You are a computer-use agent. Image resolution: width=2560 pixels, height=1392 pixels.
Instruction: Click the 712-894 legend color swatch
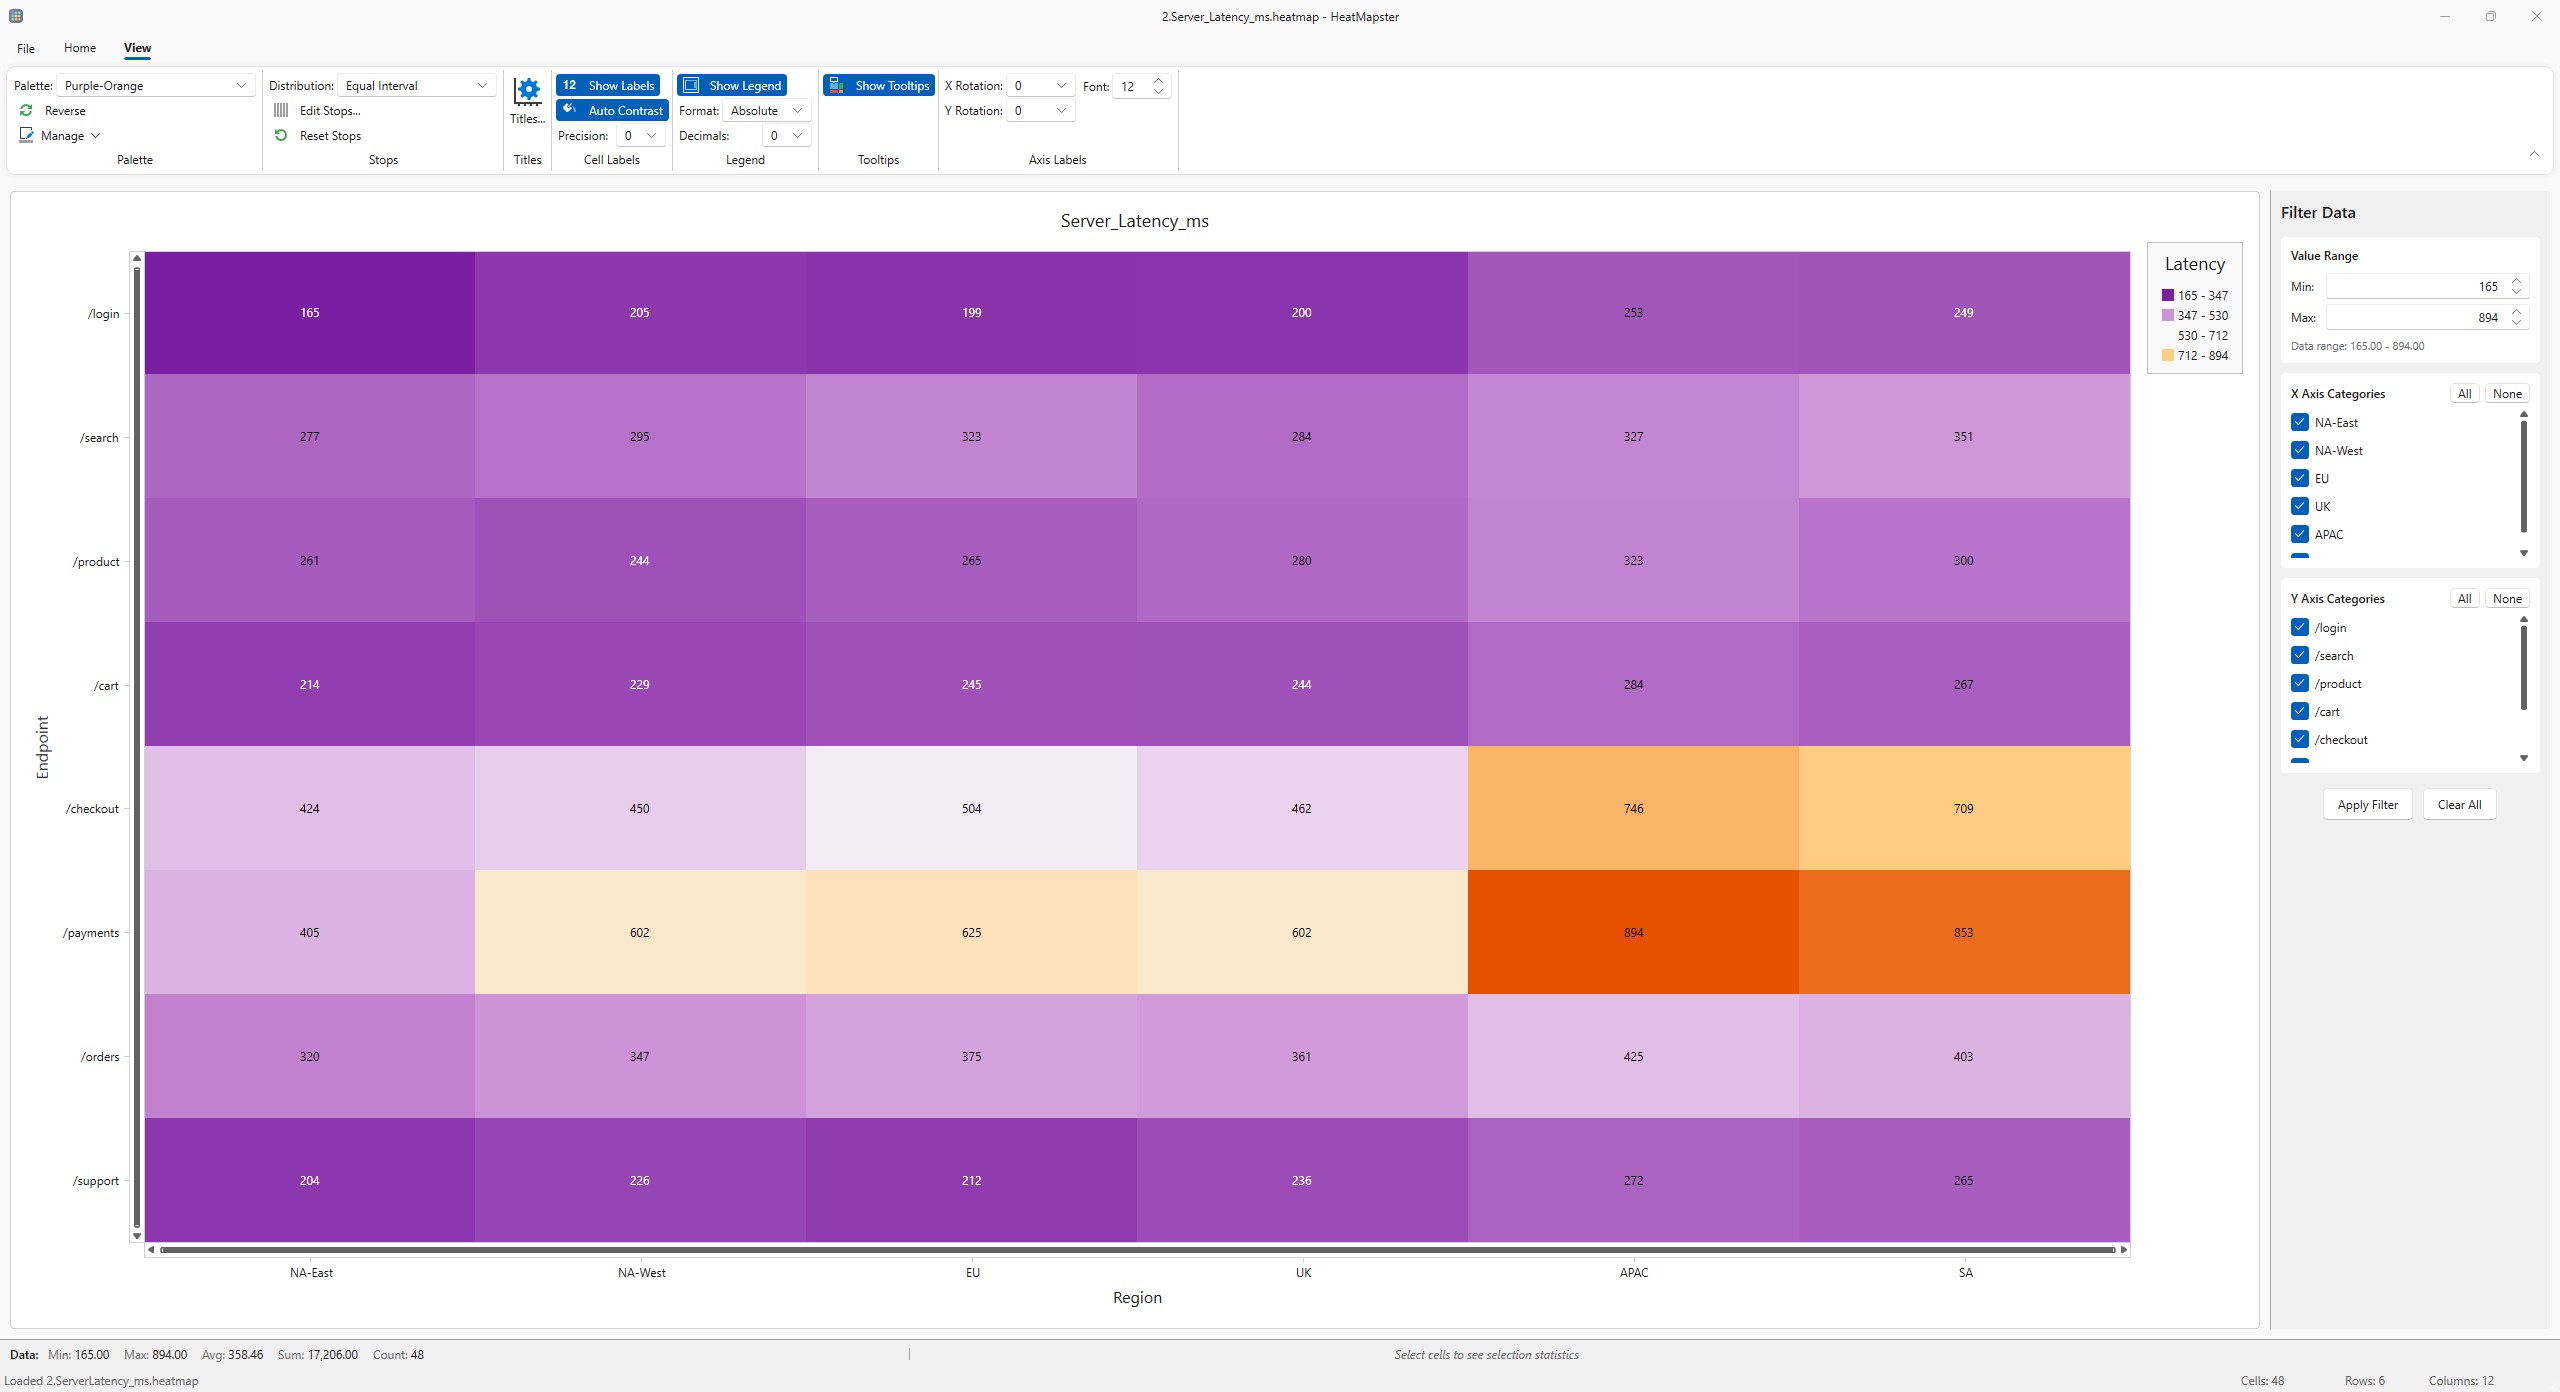coord(2168,355)
